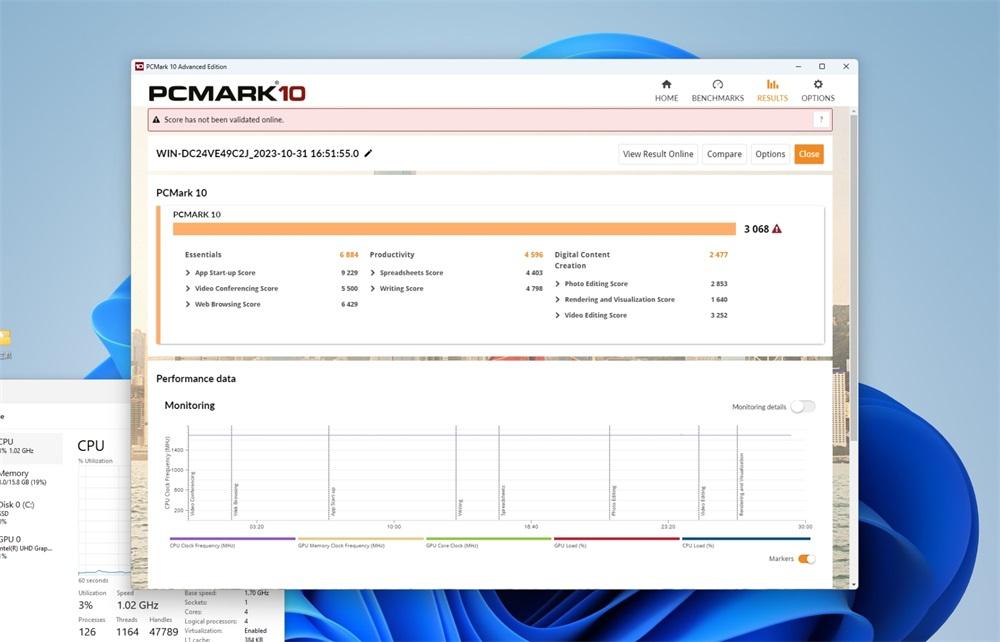Enable the Monitoring details toggle

(x=802, y=407)
